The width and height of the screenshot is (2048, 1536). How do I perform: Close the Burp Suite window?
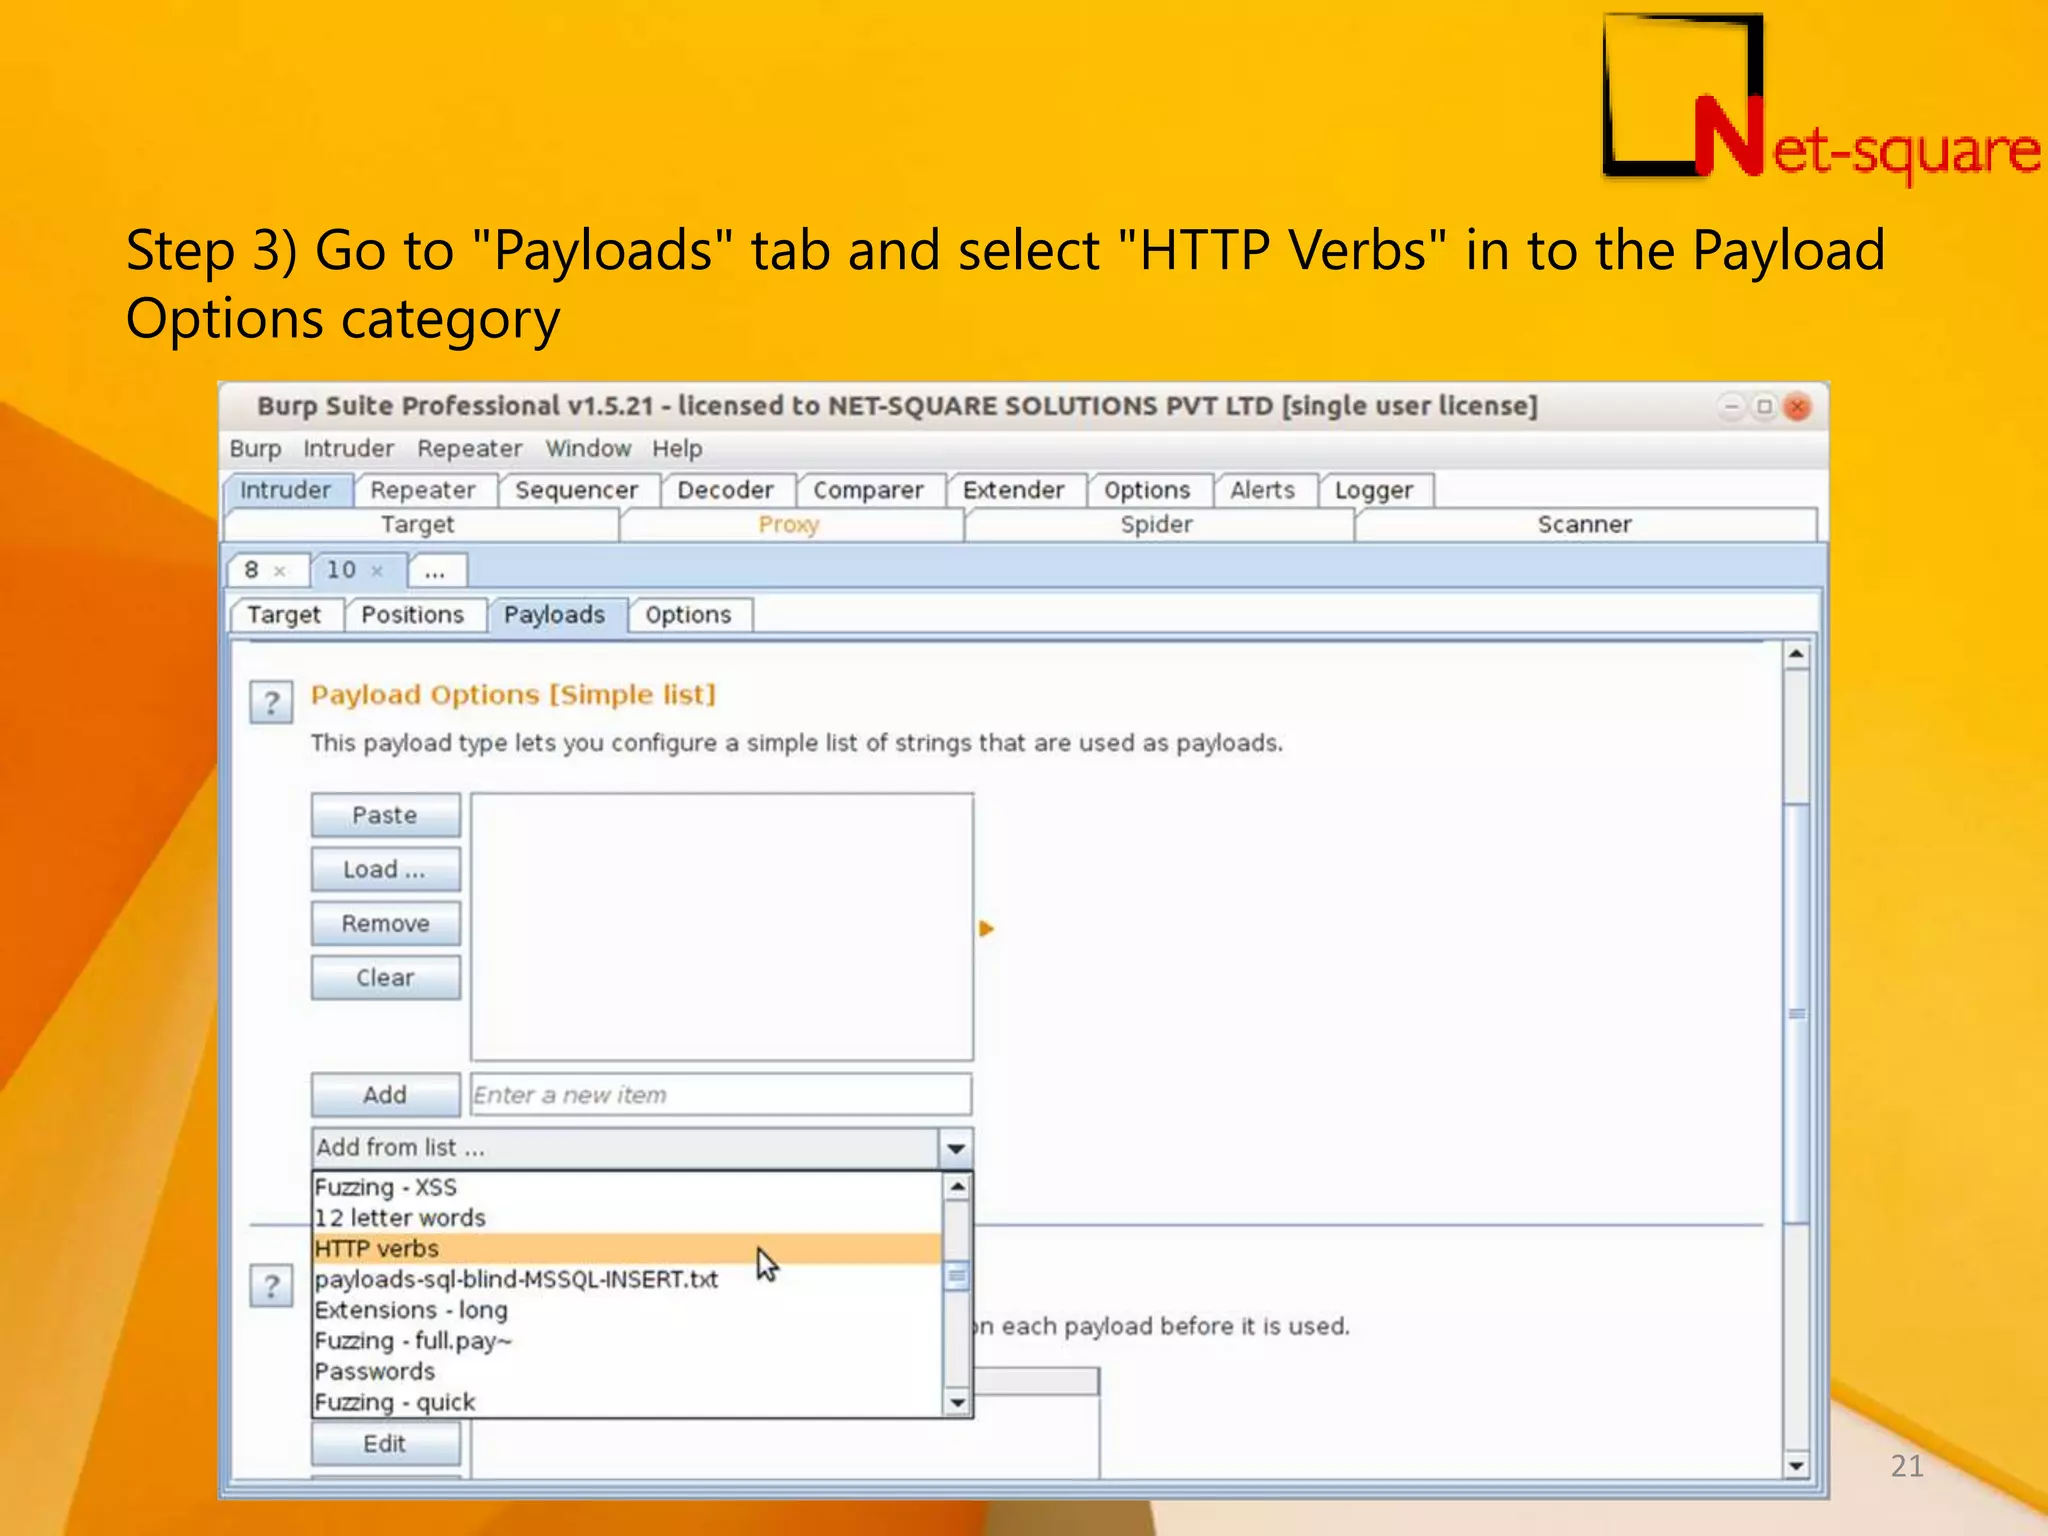click(1798, 407)
